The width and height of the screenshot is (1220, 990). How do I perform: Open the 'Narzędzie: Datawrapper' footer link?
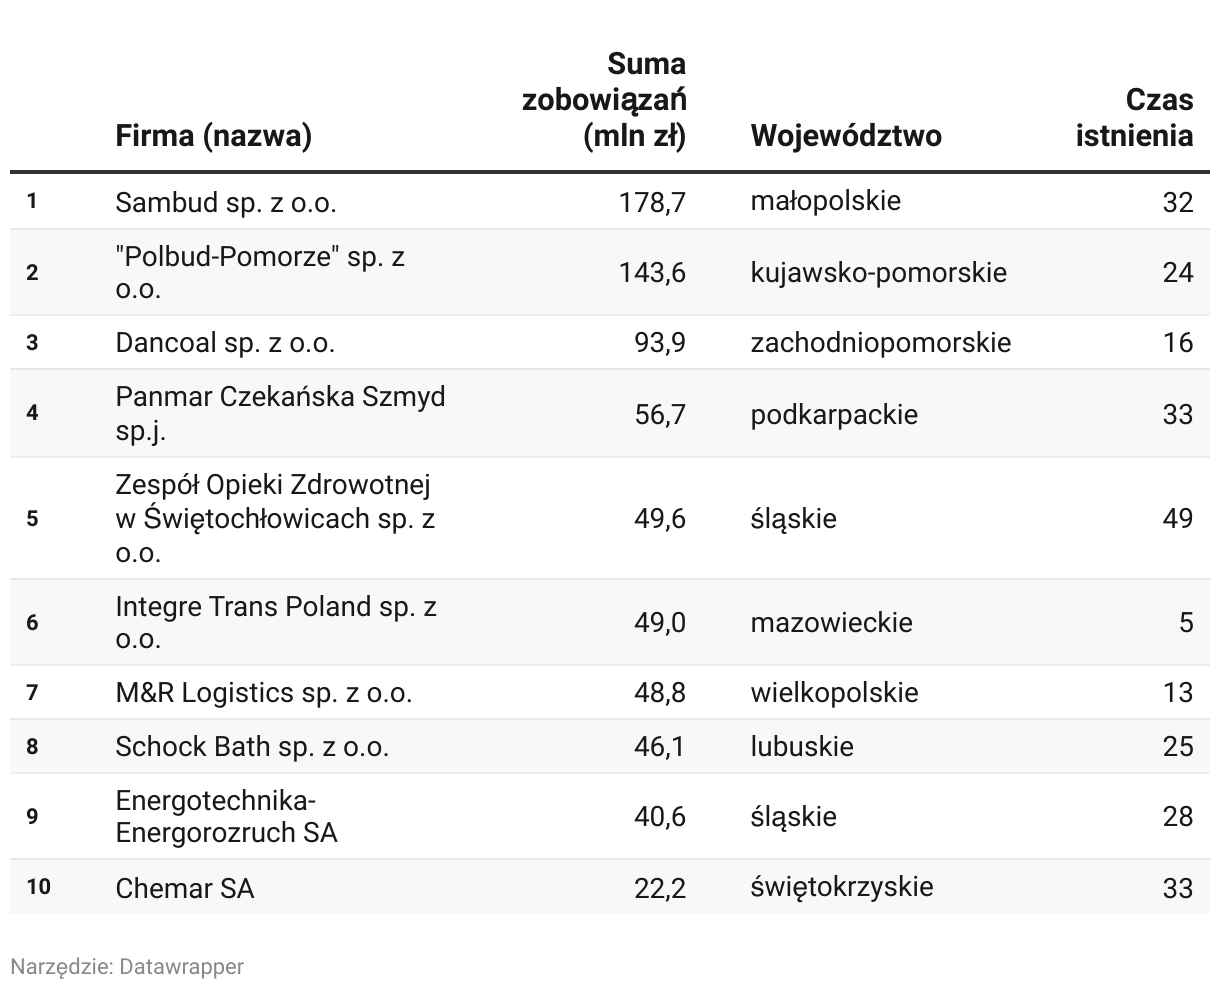[x=127, y=966]
